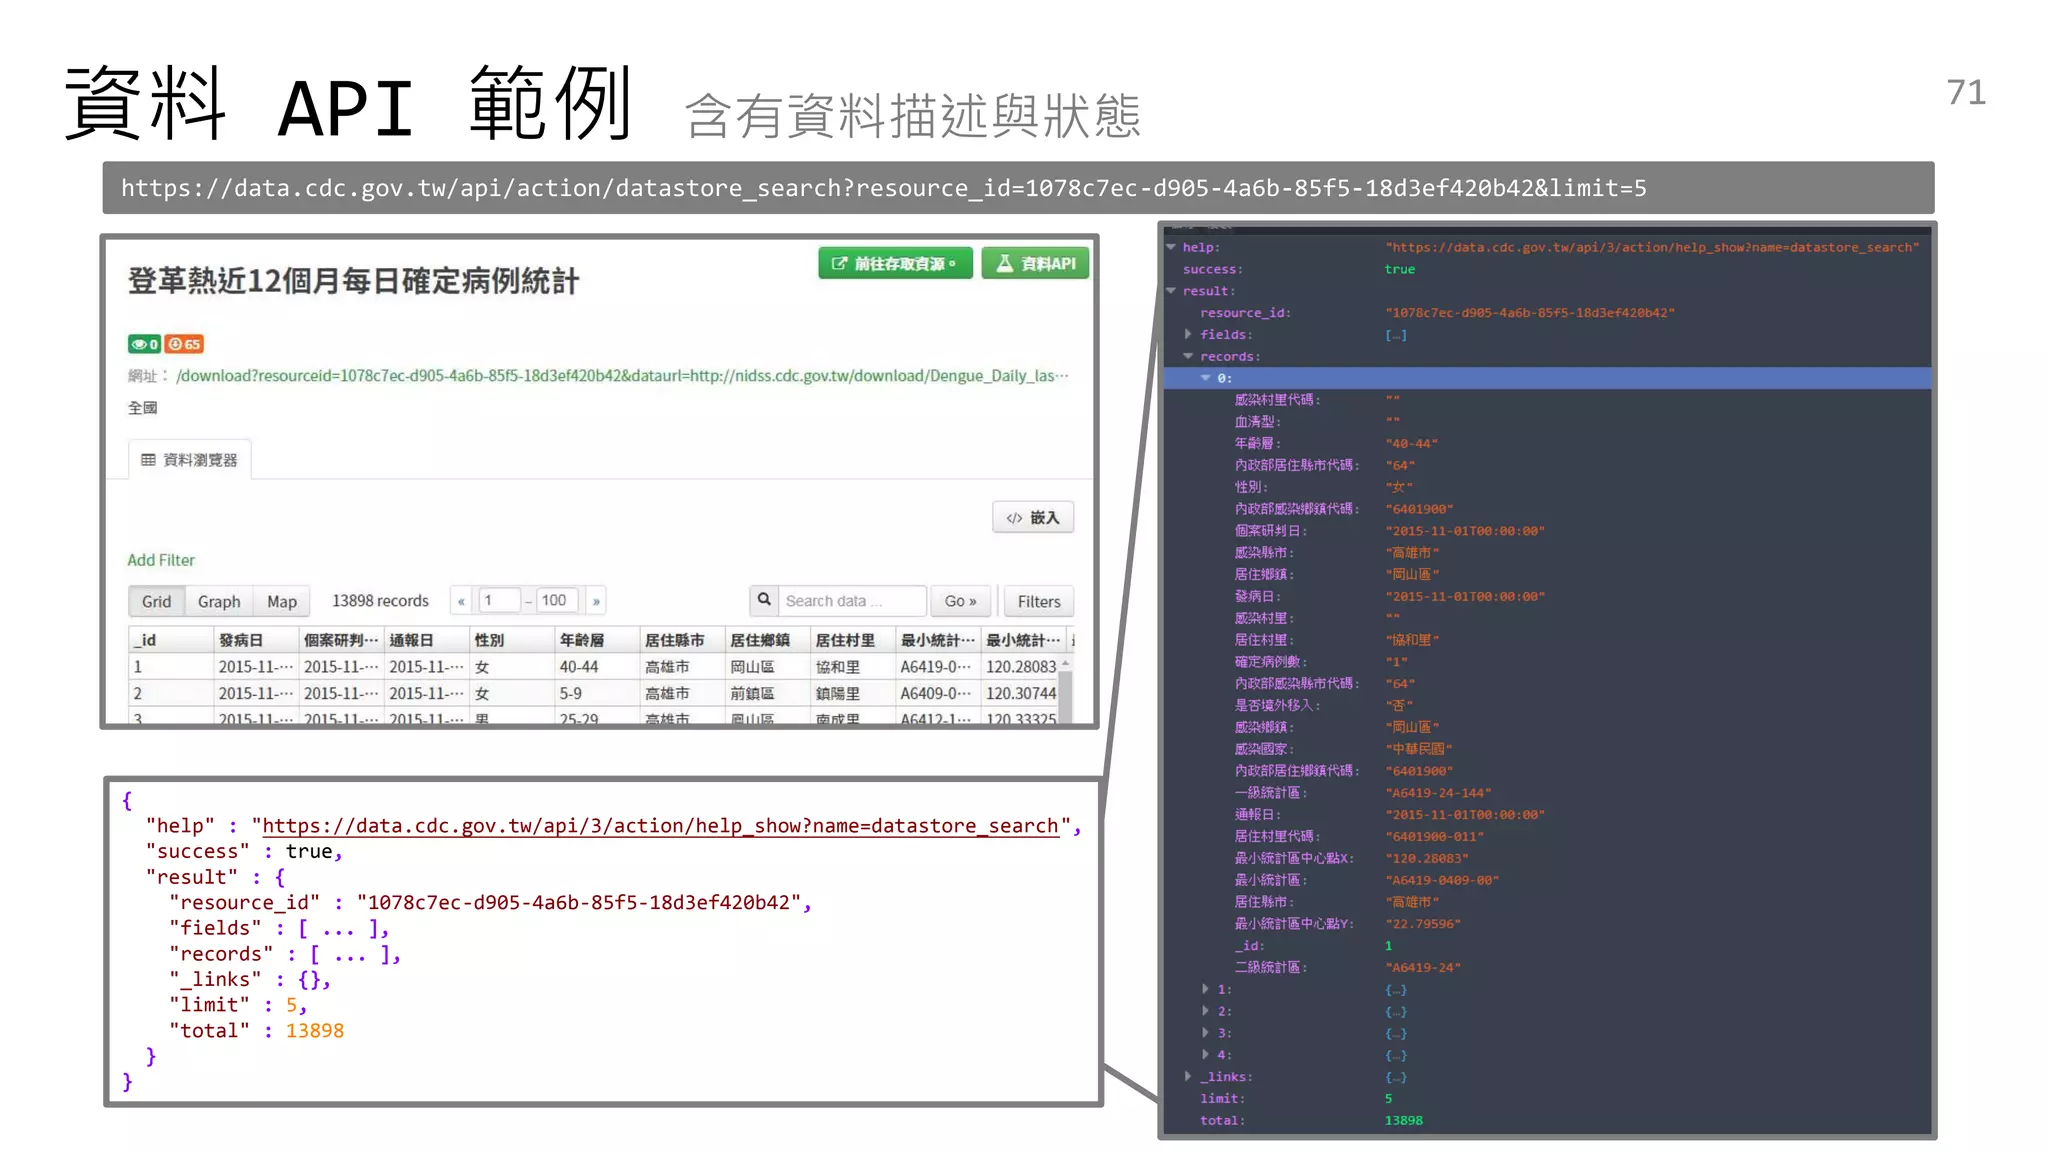Click the Search data input field
2048x1152 pixels.
(x=852, y=601)
